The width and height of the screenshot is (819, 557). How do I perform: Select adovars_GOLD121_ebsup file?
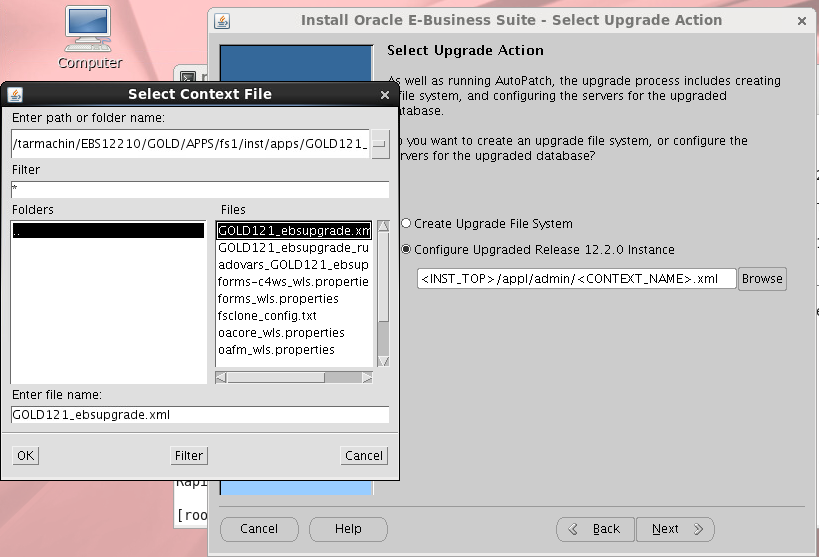pos(294,265)
